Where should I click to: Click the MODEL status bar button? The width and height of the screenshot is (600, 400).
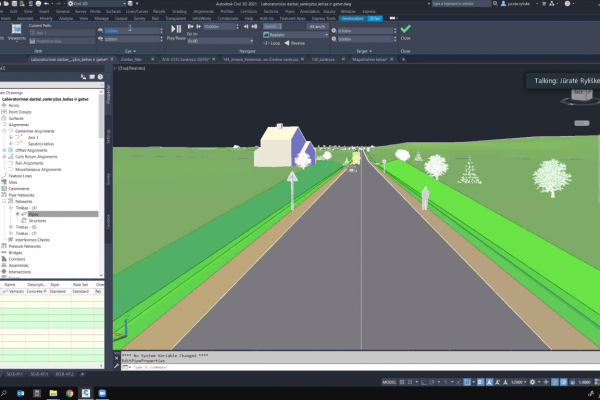(x=389, y=382)
